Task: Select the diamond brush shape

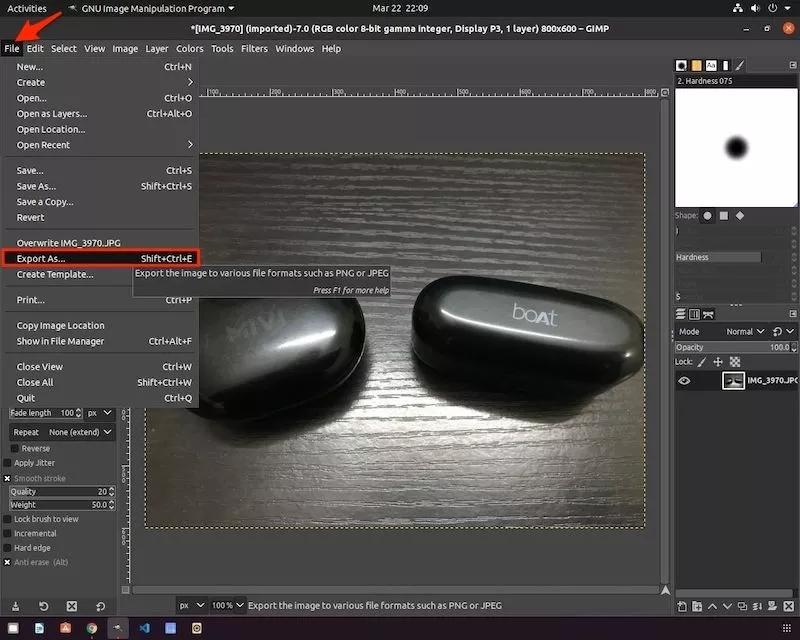Action: (740, 216)
